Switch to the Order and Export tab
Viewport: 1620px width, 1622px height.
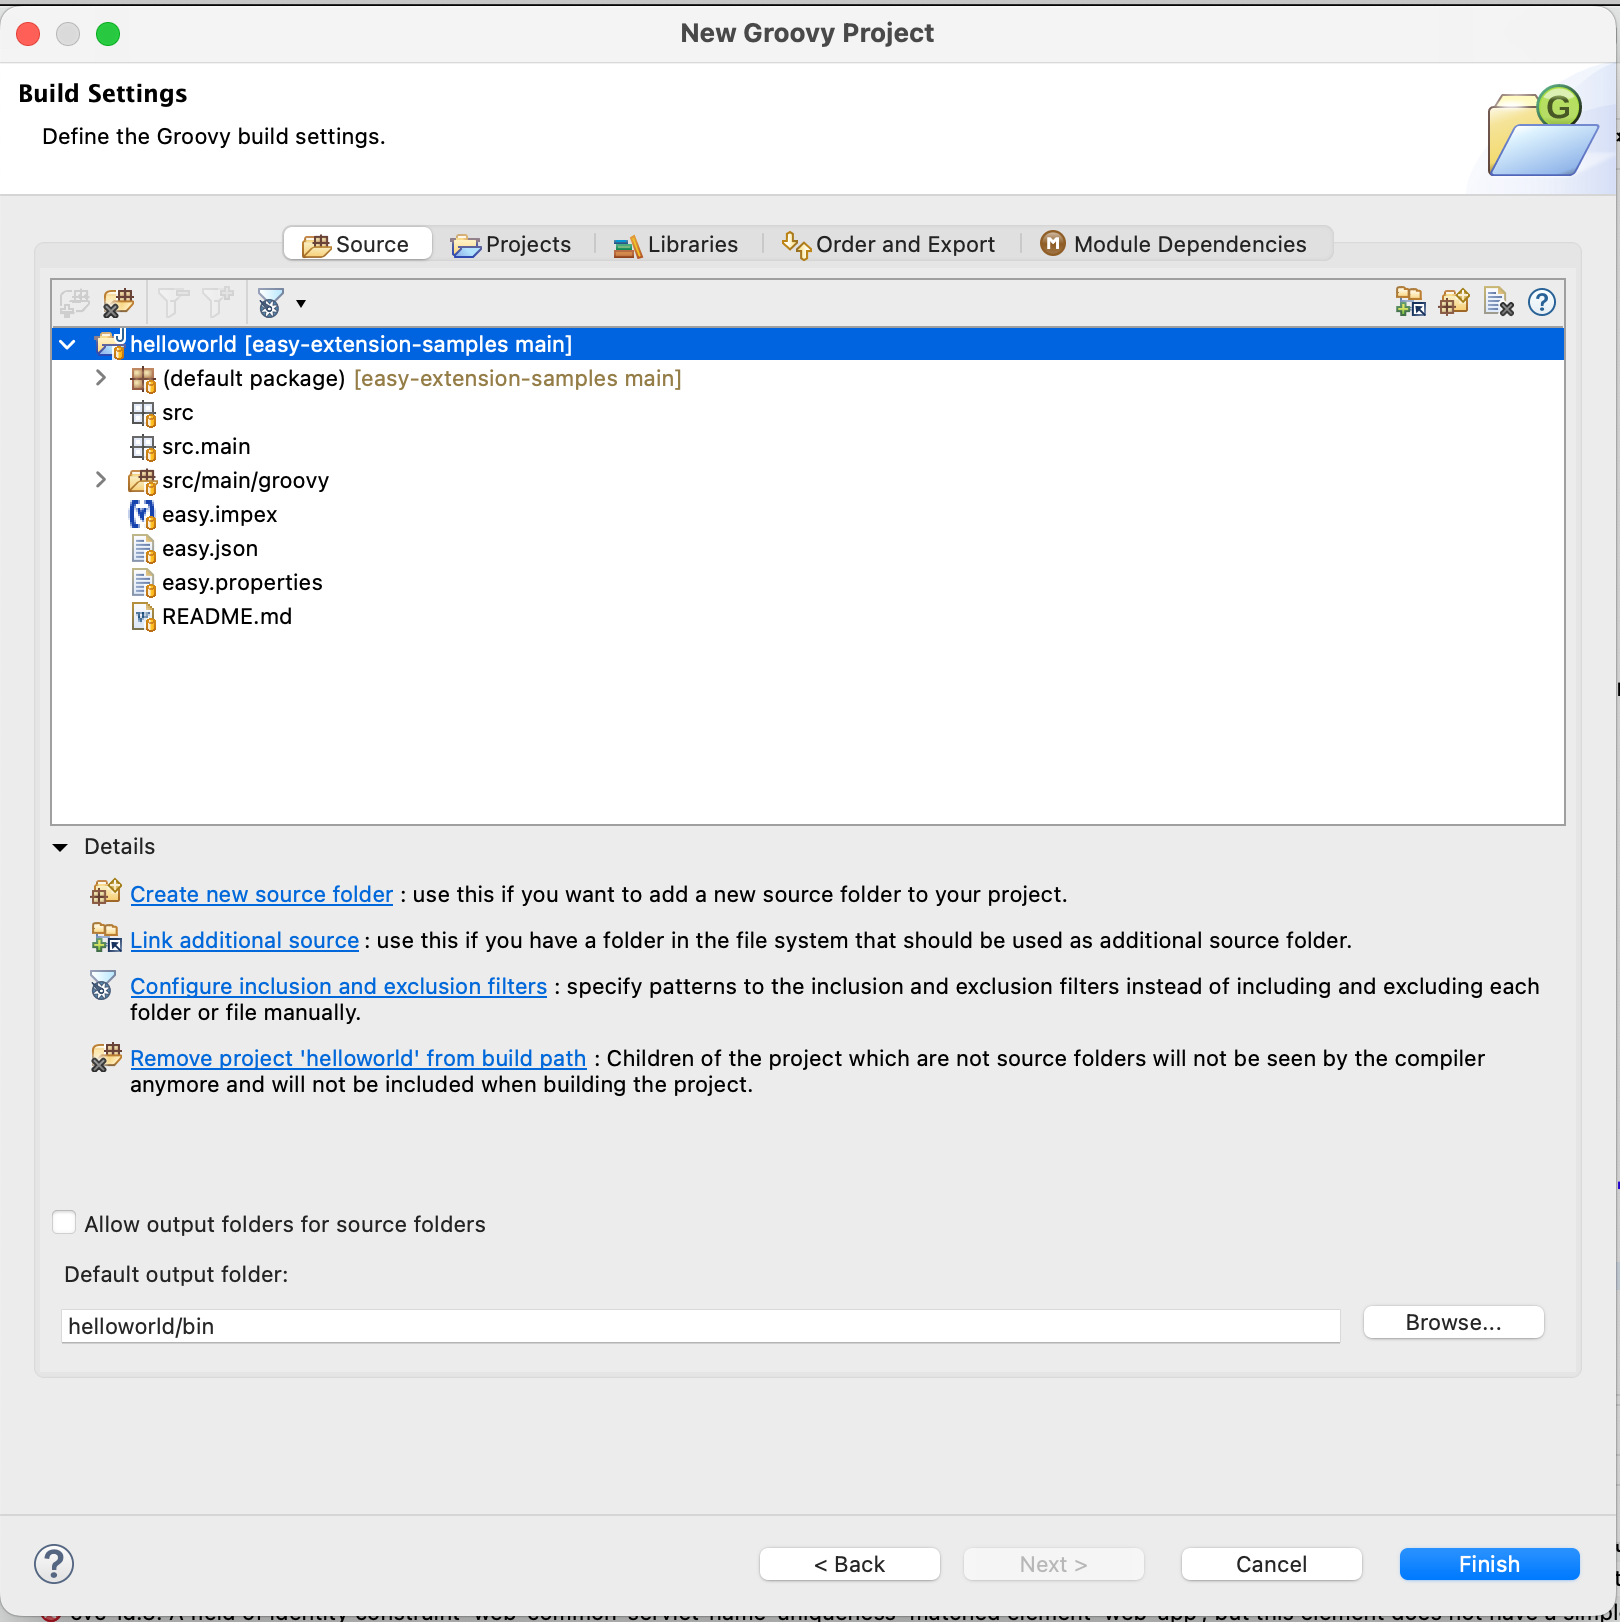[x=889, y=244]
